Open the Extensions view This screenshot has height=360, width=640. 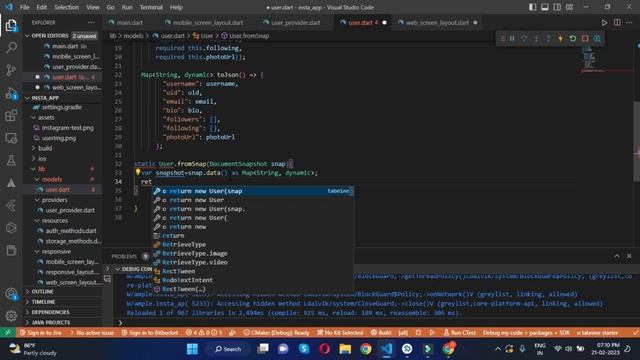[11, 116]
